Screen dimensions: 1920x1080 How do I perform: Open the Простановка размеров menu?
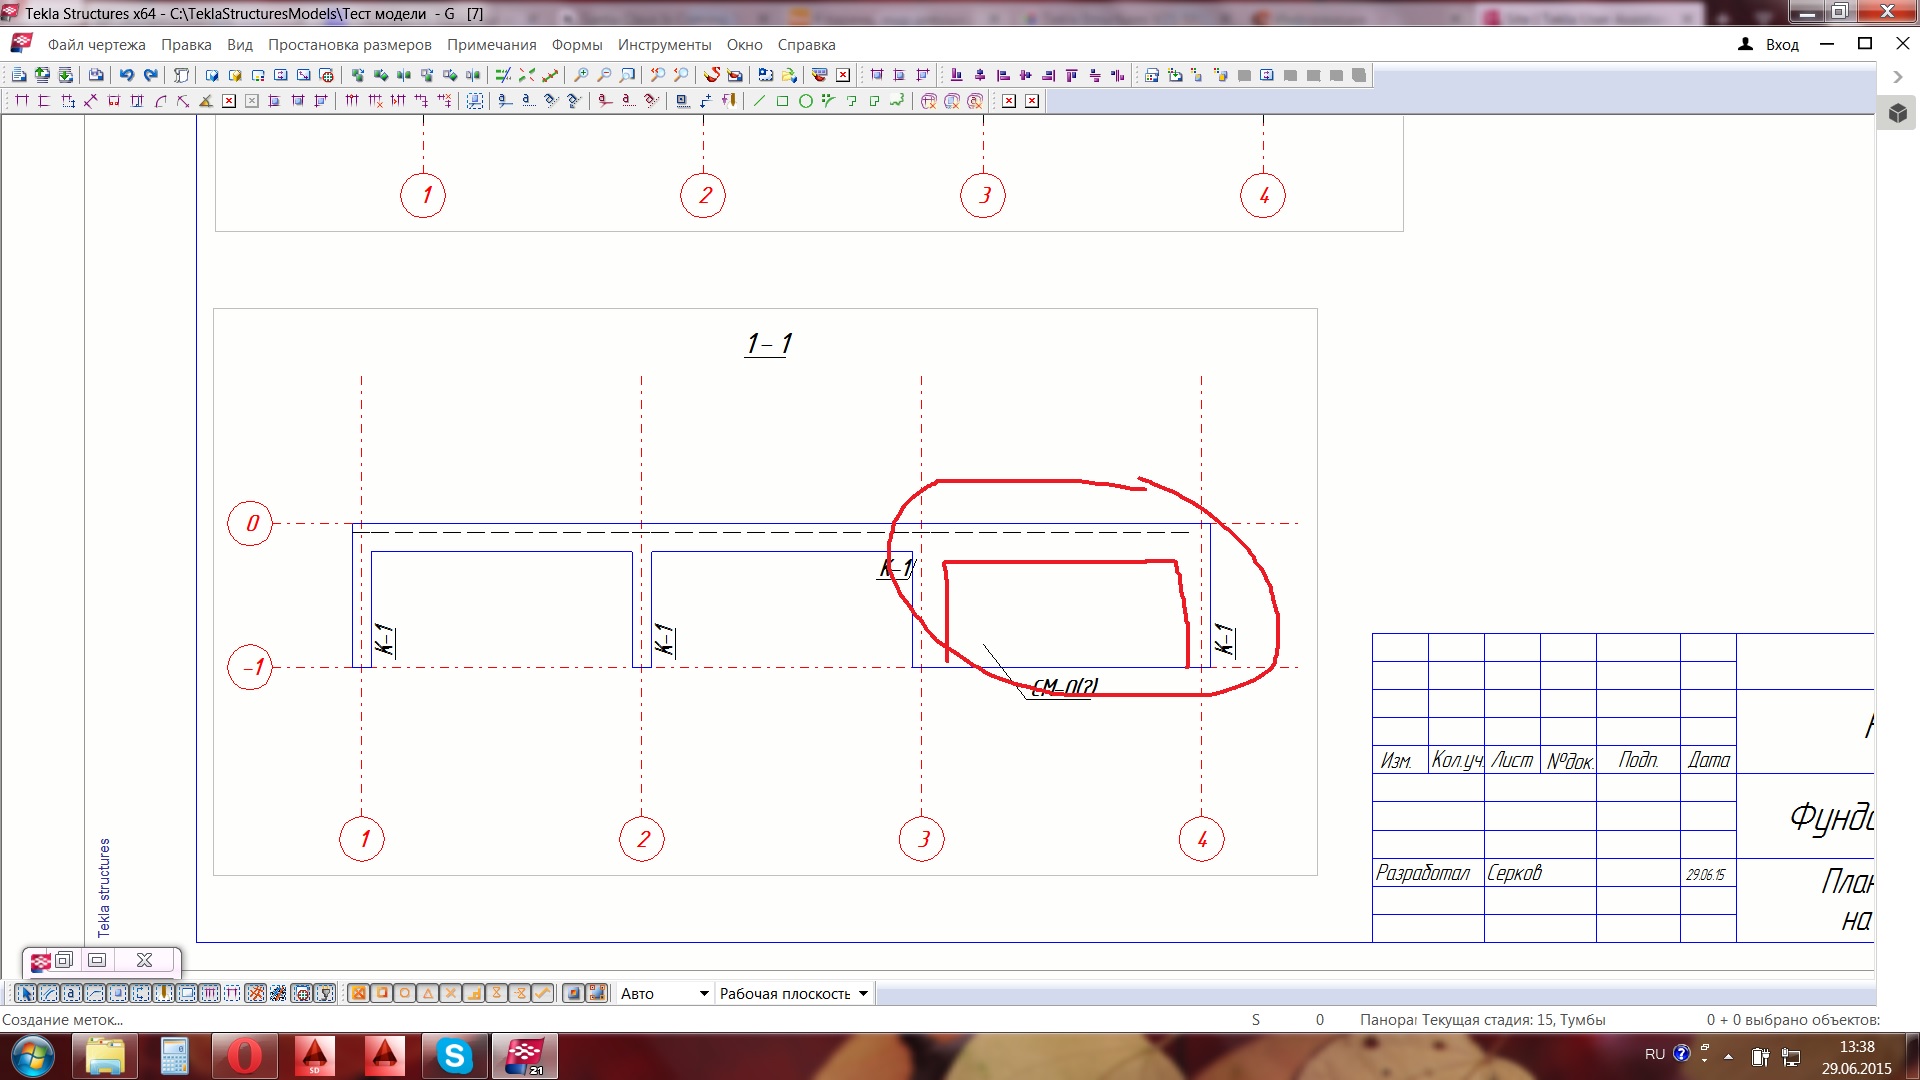pos(349,45)
